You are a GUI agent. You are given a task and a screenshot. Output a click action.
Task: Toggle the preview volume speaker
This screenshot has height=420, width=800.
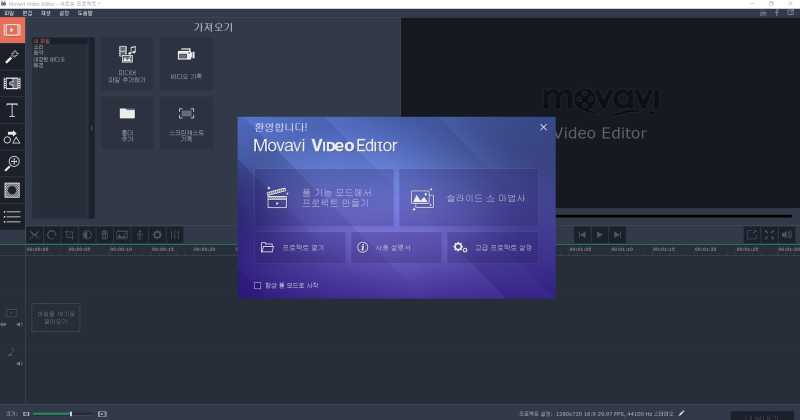pyautogui.click(x=787, y=235)
